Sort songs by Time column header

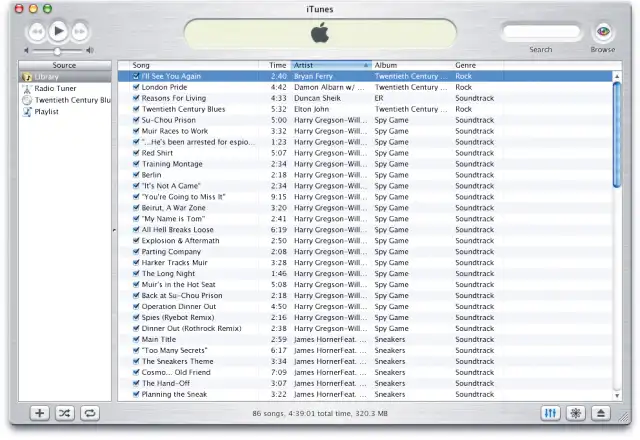[x=278, y=65]
